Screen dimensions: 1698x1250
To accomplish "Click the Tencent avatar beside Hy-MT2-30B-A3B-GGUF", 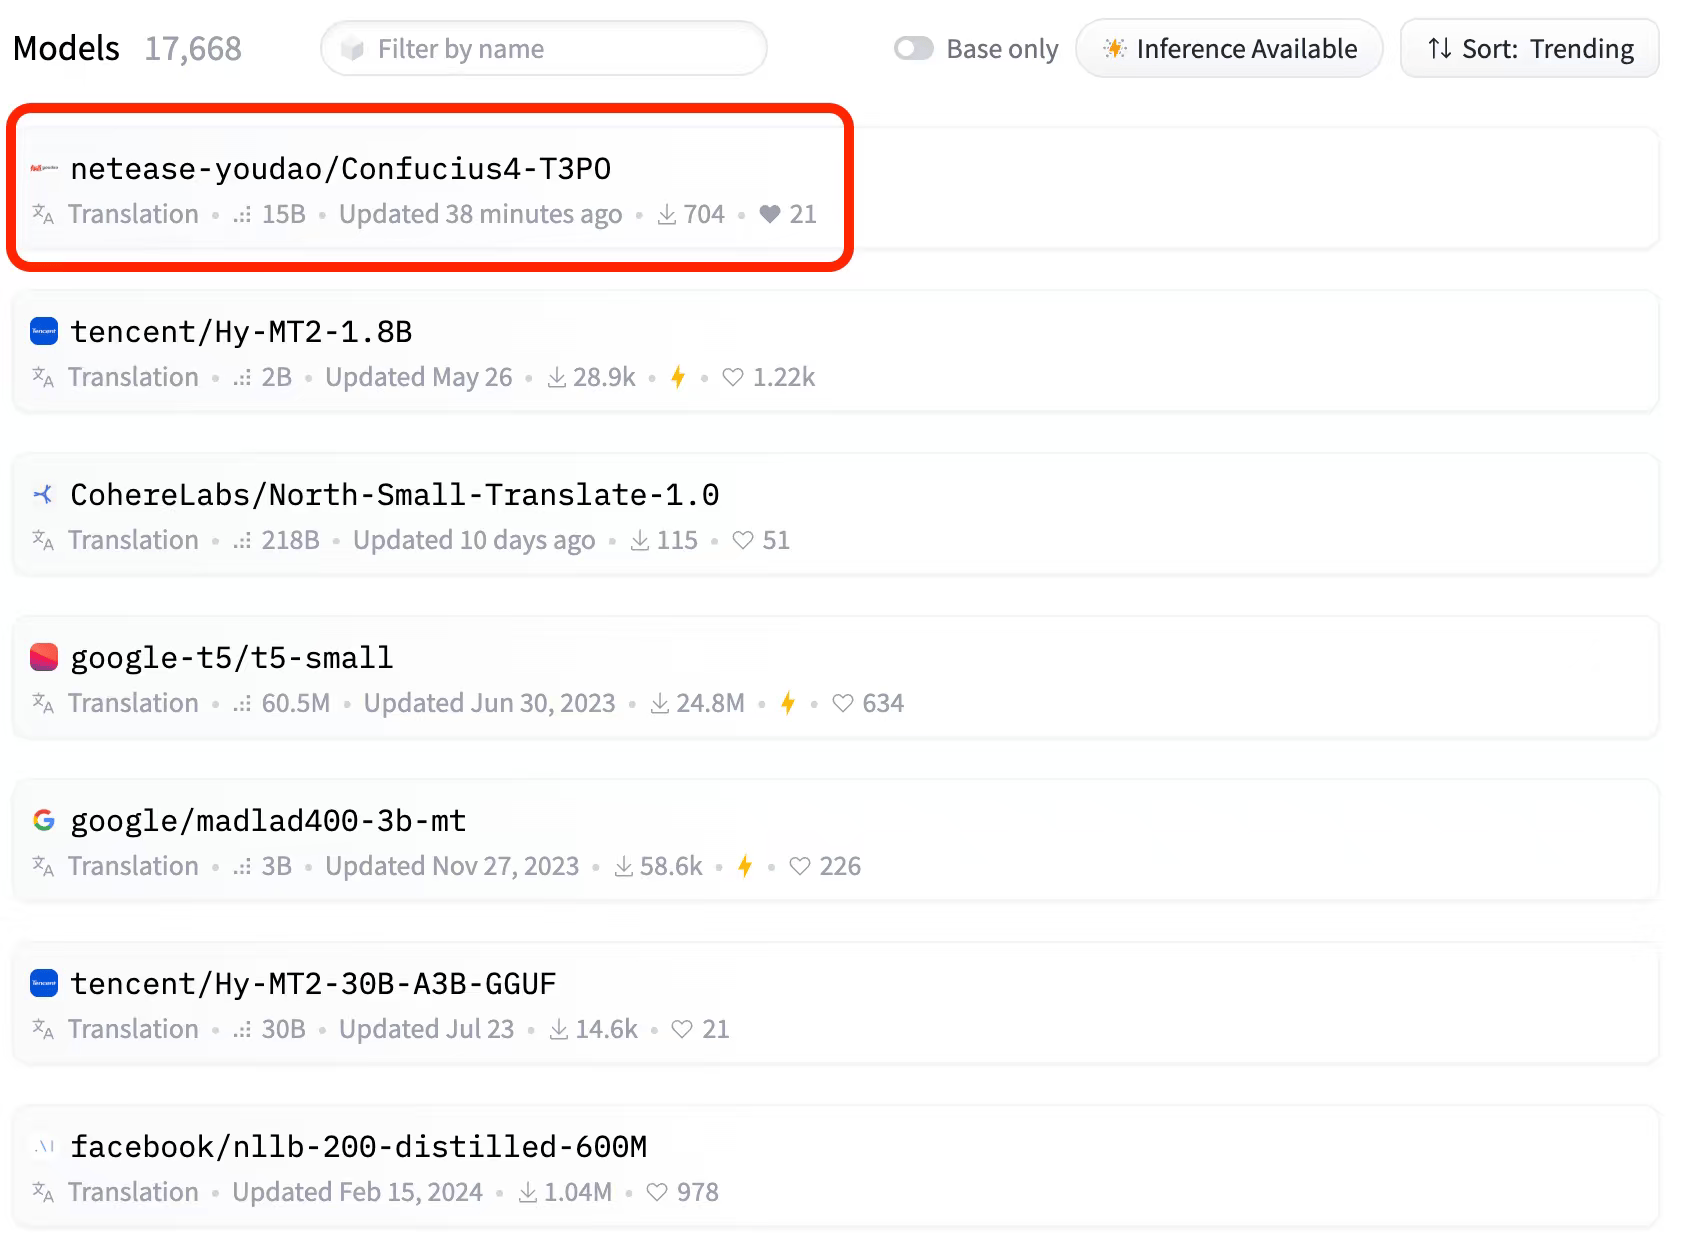I will 44,983.
